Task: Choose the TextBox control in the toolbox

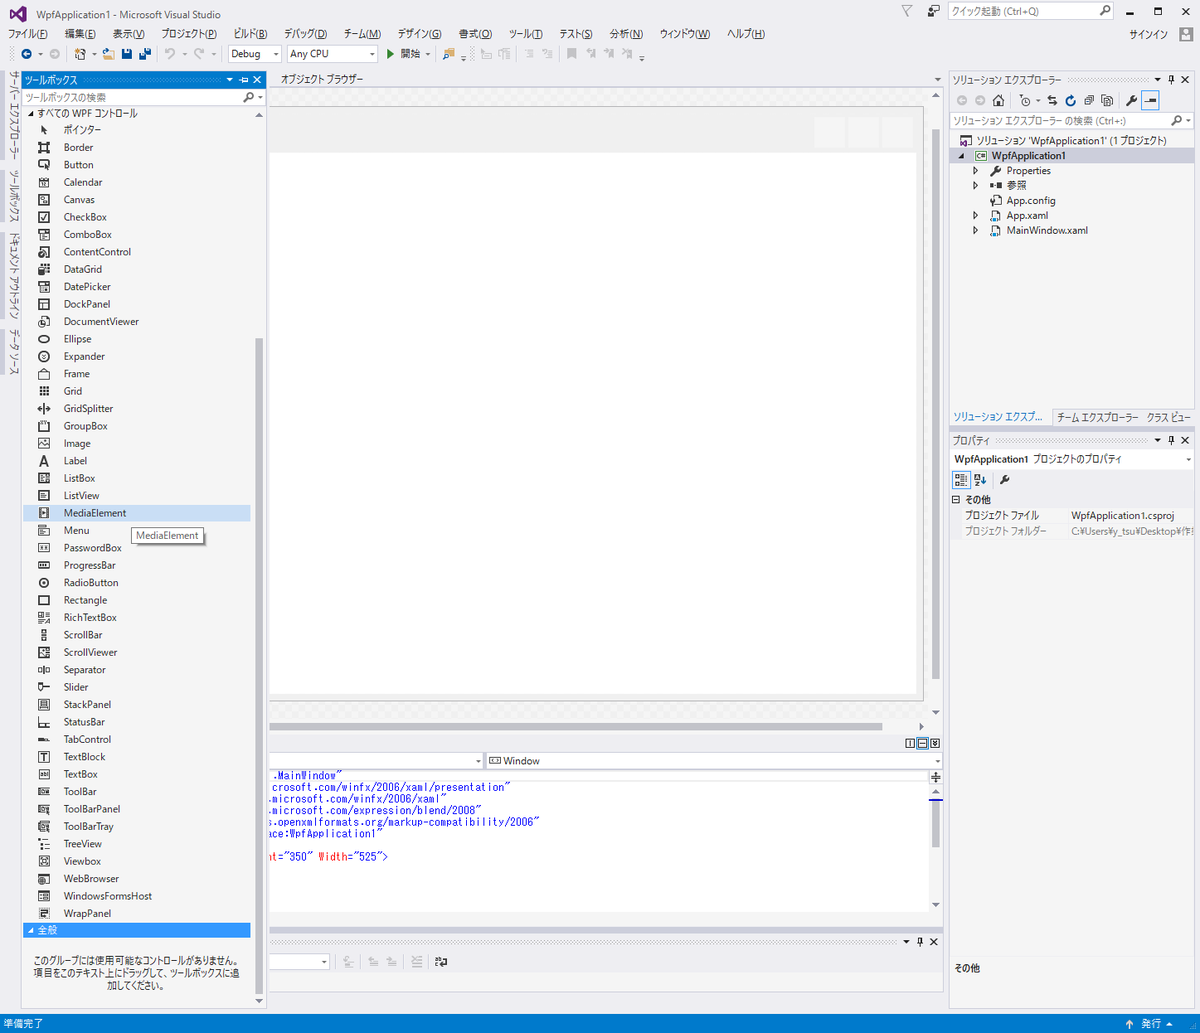Action: tap(137, 774)
